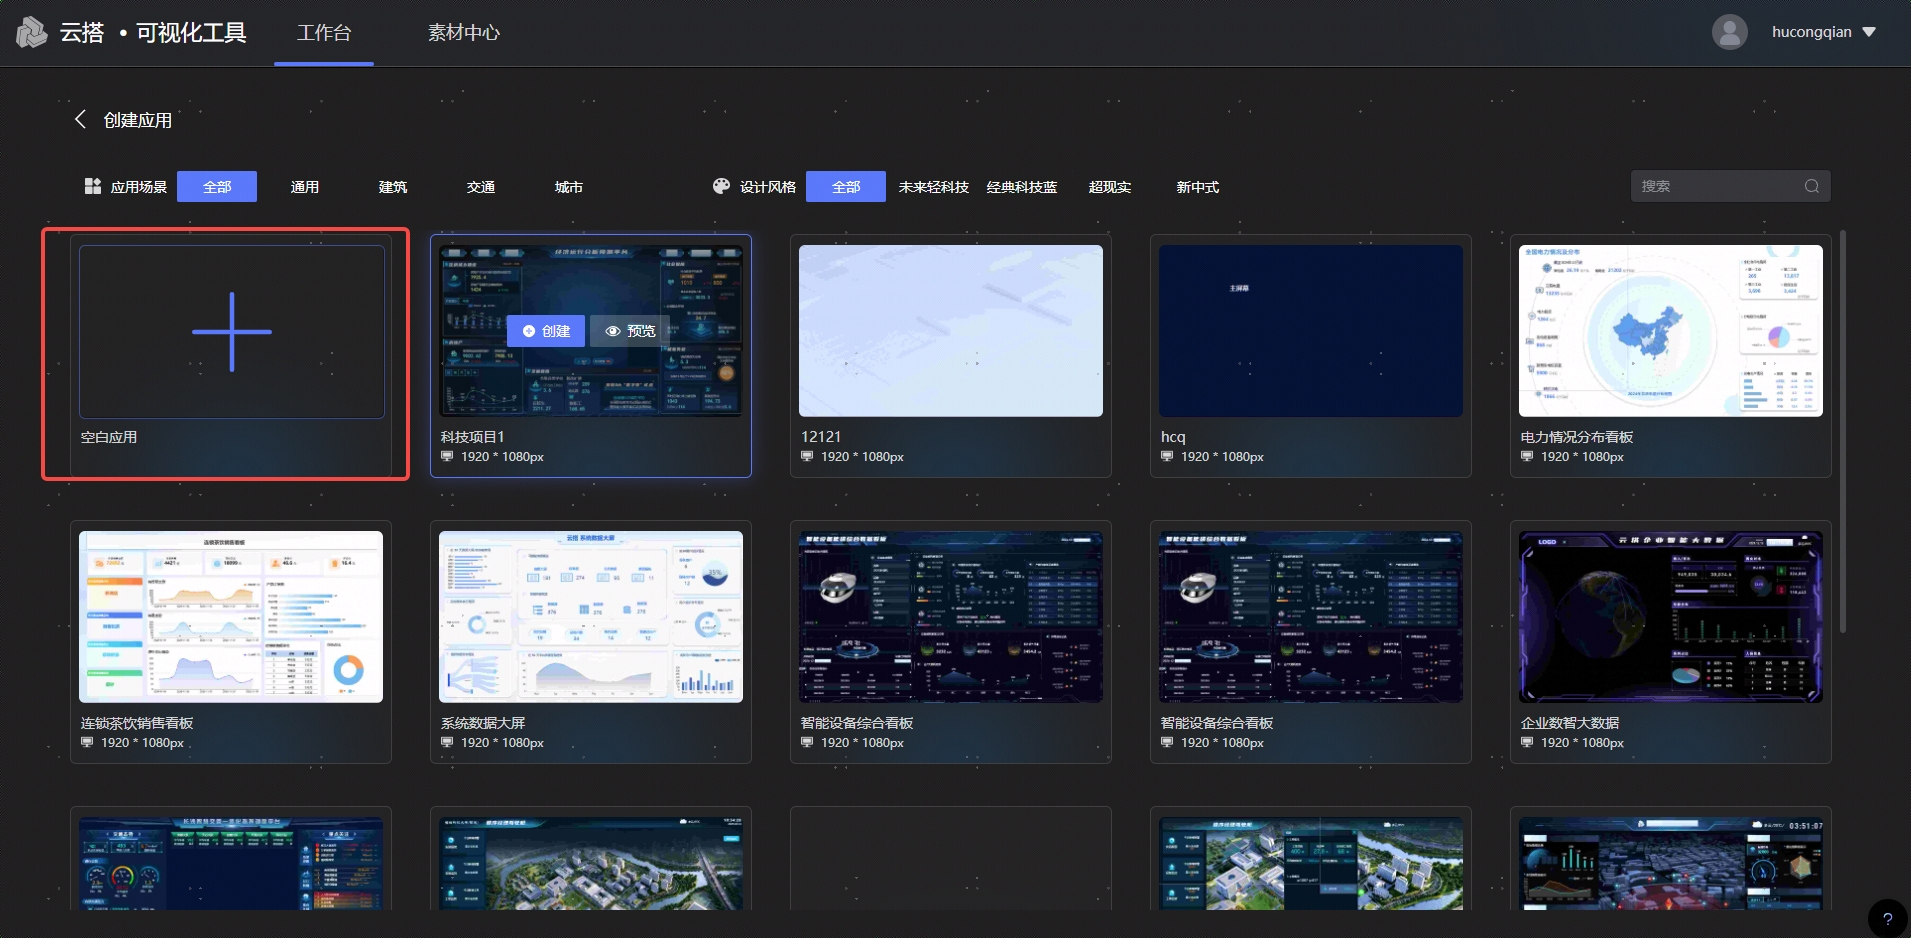Filter scenes by 交通
Screen dimensions: 1911x938
(x=481, y=187)
